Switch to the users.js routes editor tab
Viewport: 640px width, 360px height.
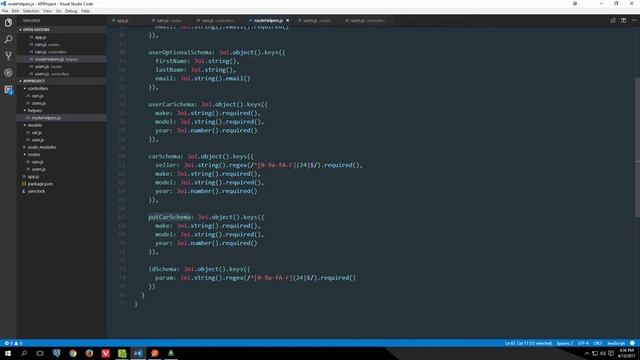tap(317, 20)
